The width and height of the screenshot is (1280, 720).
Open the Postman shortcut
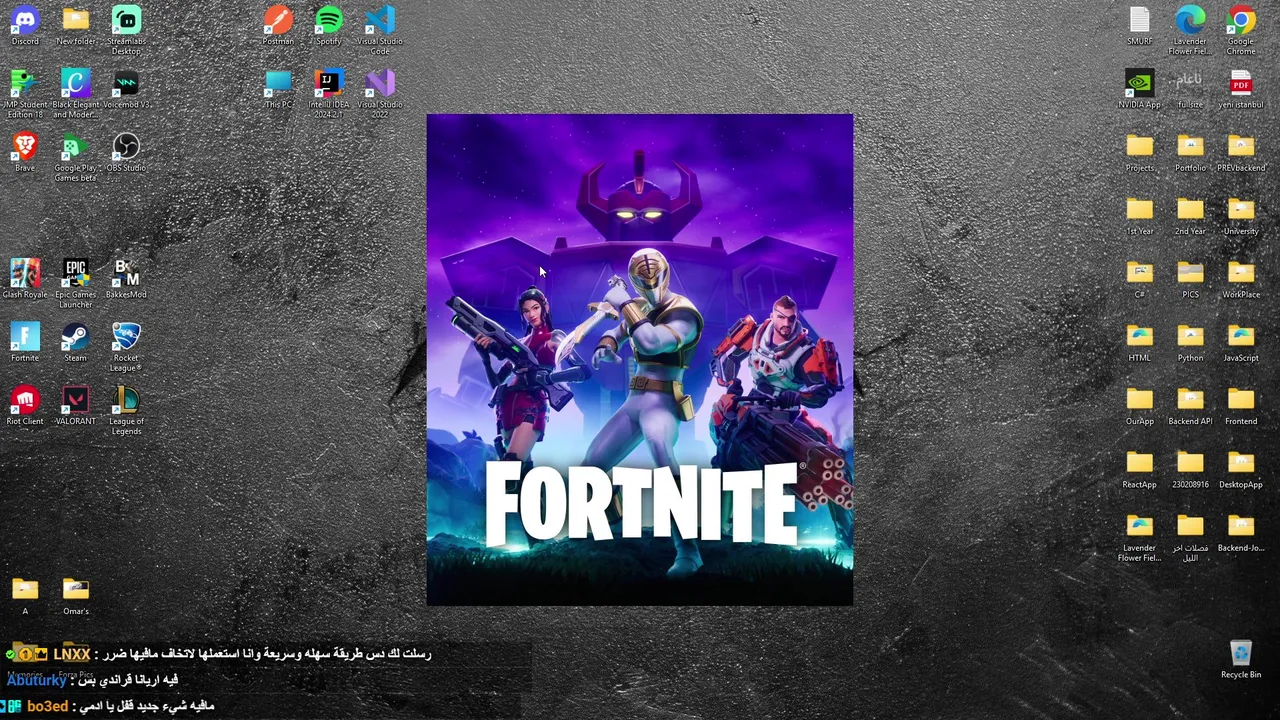pos(278,27)
